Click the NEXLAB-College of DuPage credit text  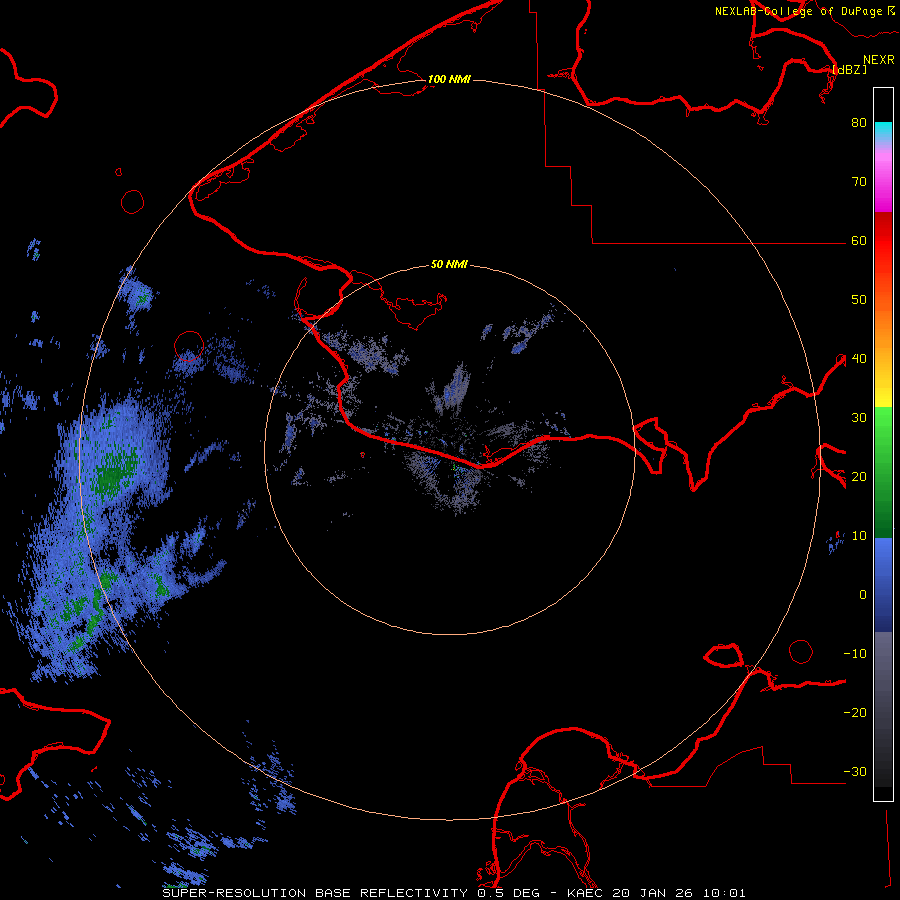[x=800, y=11]
